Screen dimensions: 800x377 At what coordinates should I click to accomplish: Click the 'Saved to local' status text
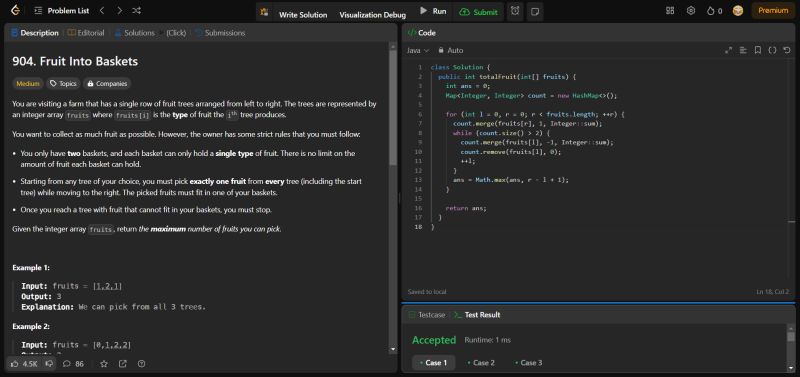click(427, 292)
